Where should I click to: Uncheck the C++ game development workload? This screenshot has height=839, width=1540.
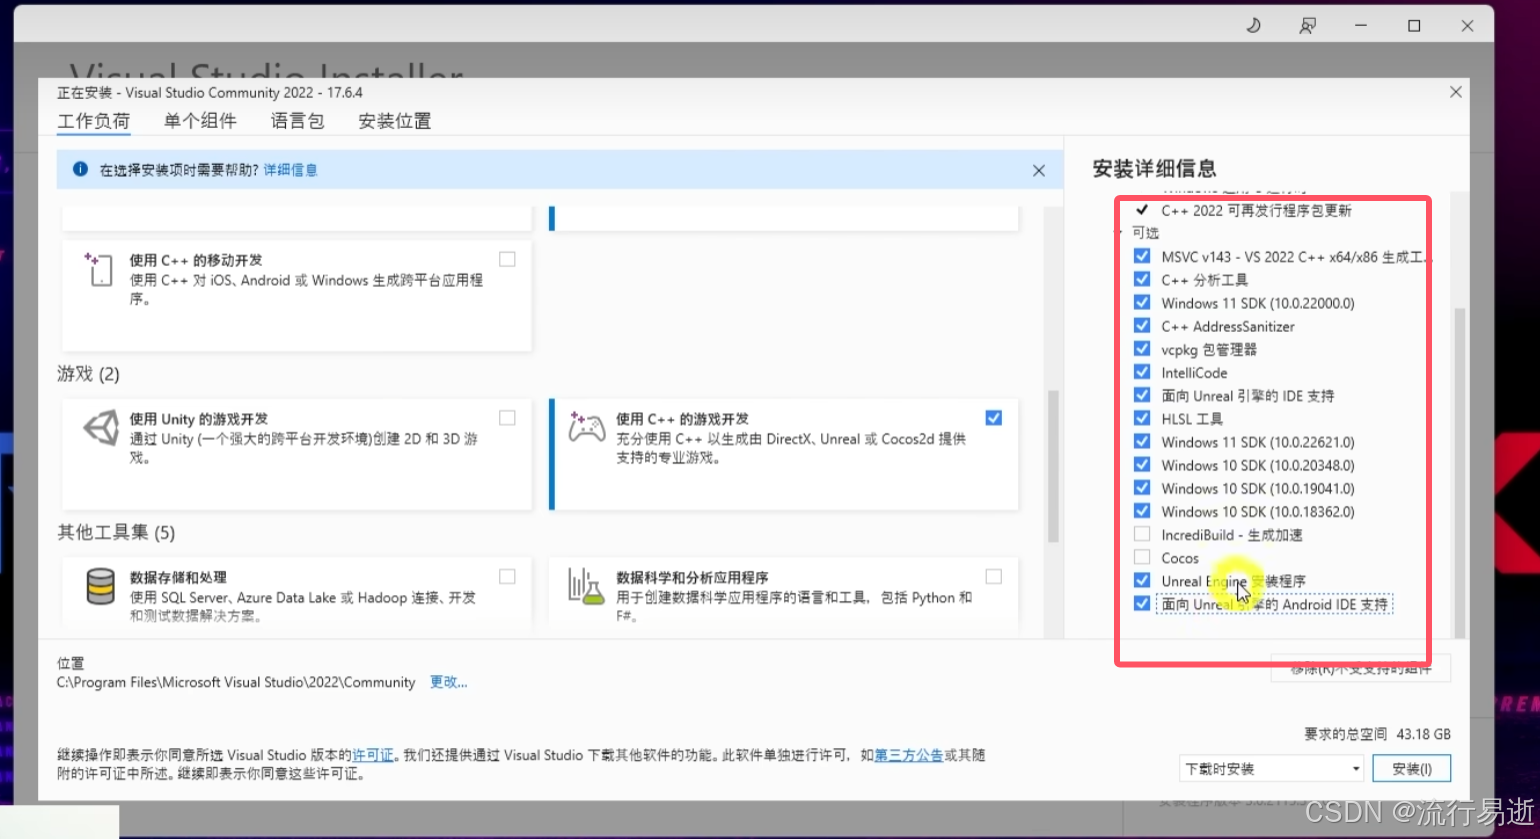pyautogui.click(x=993, y=418)
